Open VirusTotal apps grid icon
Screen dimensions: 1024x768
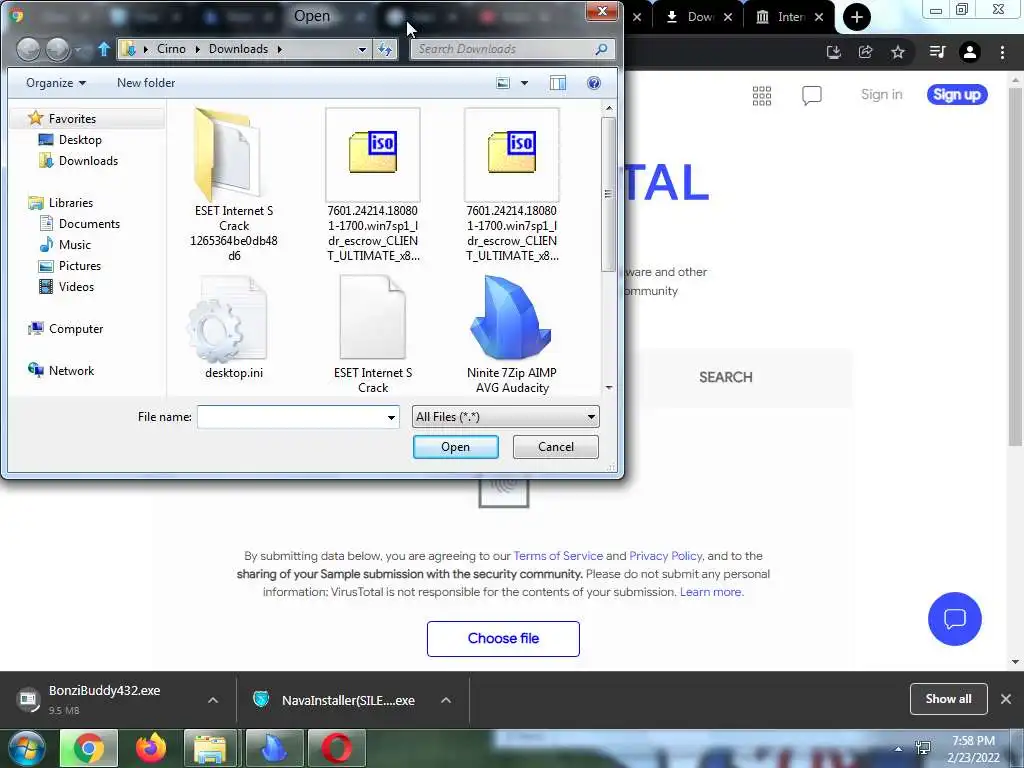click(762, 95)
